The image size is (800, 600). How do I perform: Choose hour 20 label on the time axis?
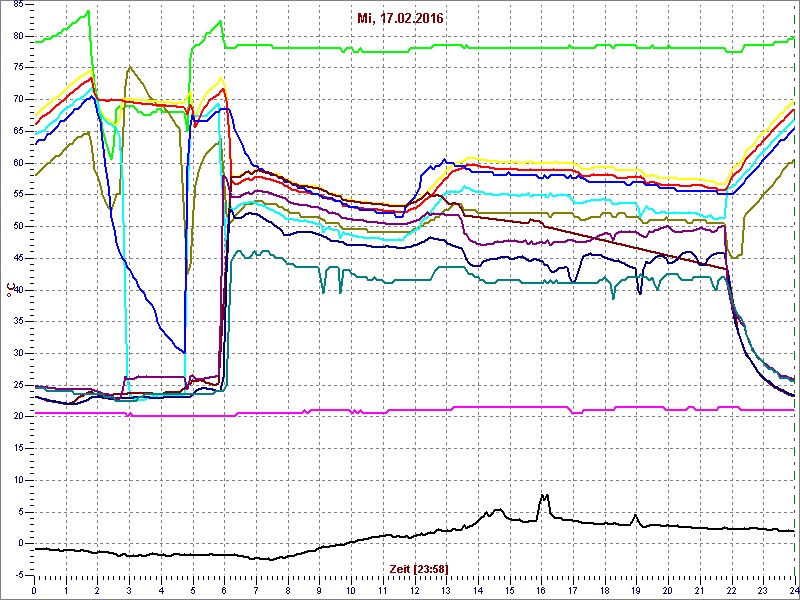[668, 589]
